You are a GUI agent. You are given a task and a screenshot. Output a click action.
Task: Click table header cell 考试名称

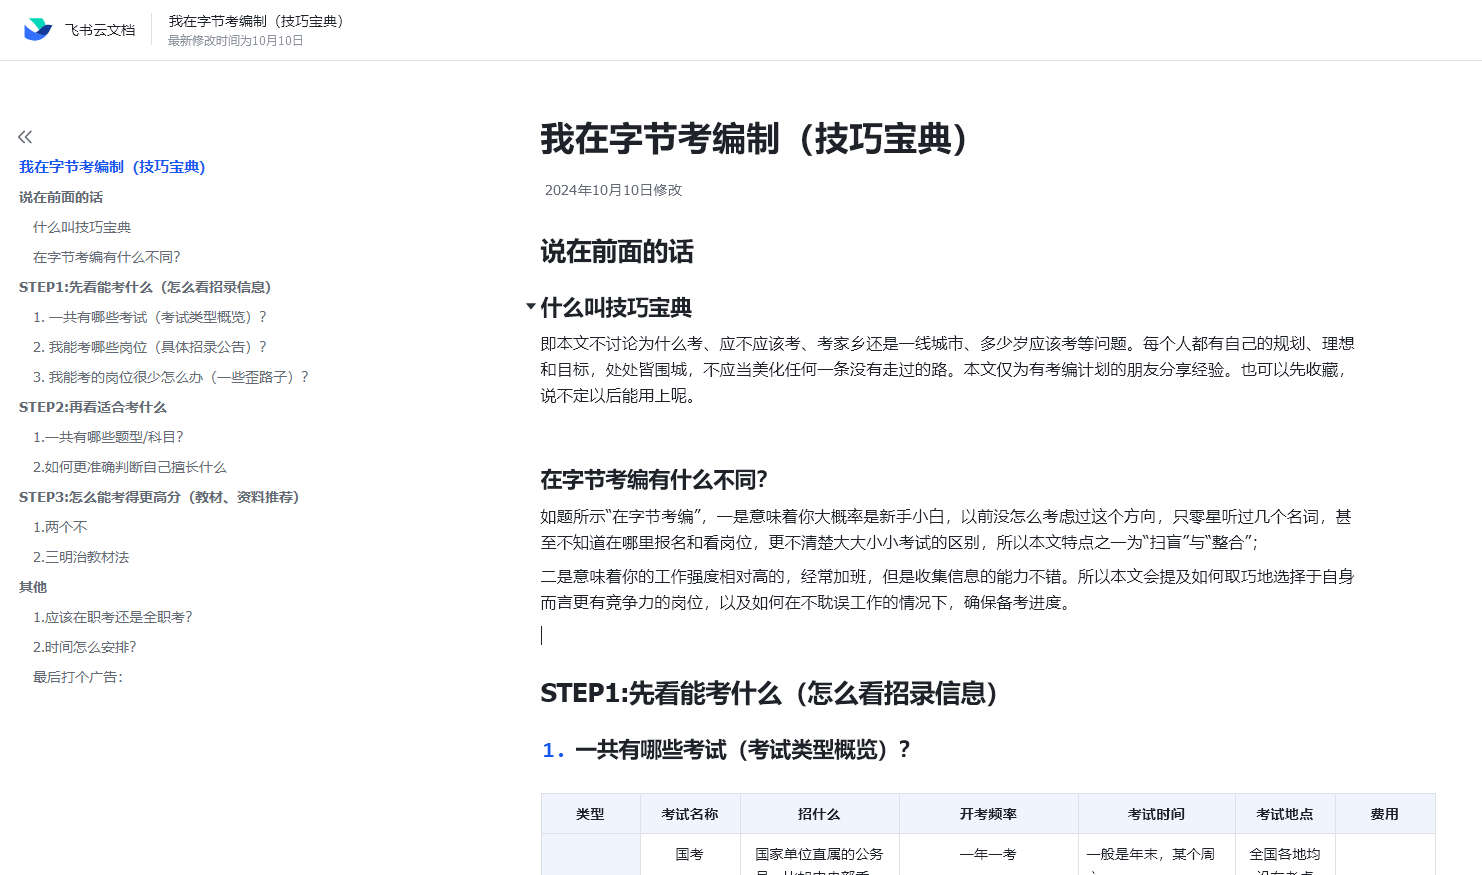click(x=690, y=814)
